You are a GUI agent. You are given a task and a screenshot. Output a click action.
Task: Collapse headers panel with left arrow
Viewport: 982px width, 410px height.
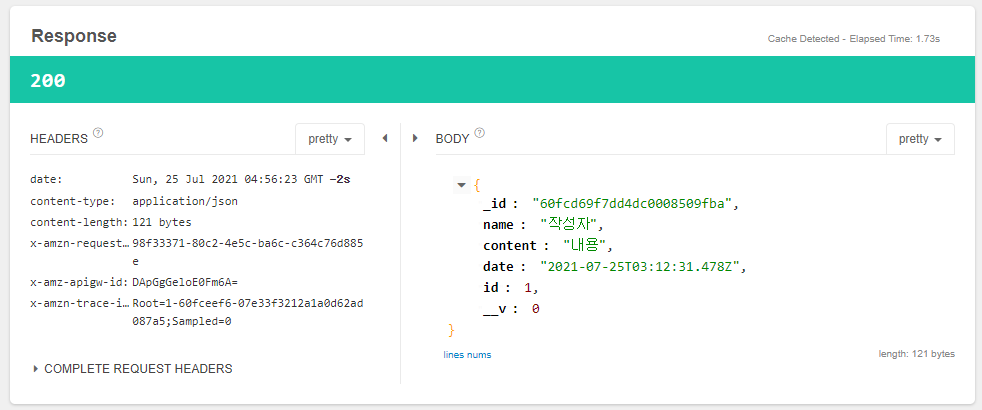384,138
